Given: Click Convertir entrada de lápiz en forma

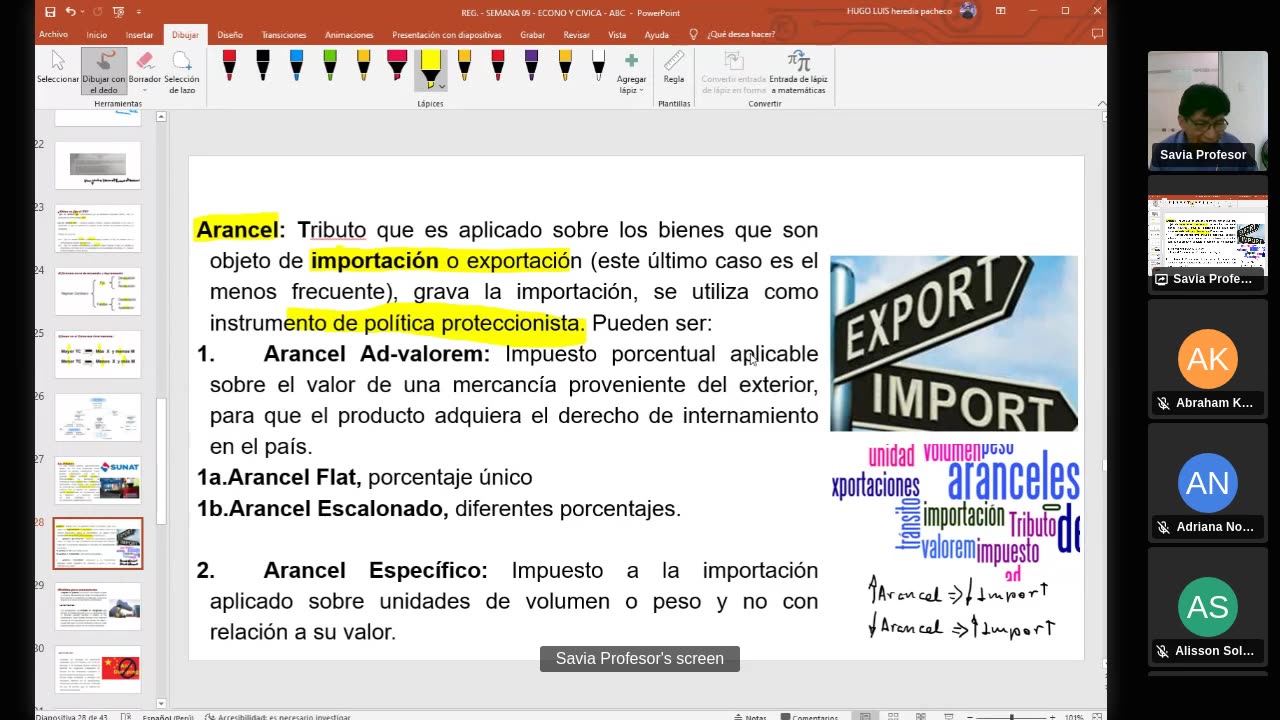Looking at the screenshot, I should (733, 71).
